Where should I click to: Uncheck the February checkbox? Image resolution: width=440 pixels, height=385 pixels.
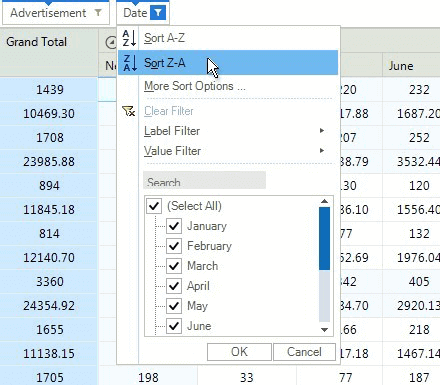(174, 246)
